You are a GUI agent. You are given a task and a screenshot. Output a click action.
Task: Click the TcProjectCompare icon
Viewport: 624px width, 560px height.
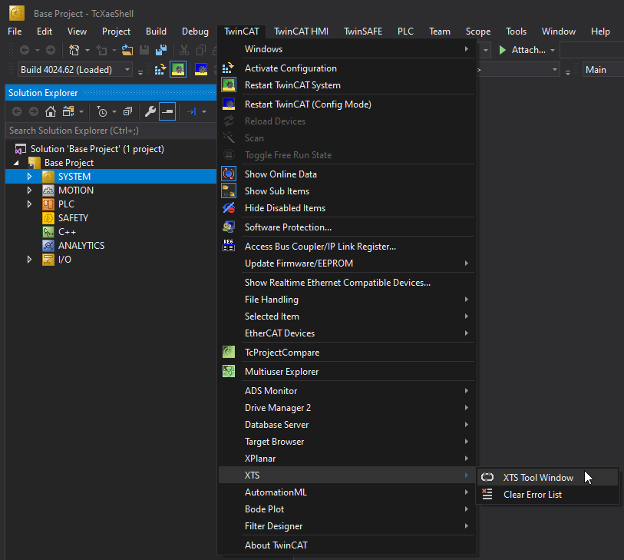click(228, 352)
